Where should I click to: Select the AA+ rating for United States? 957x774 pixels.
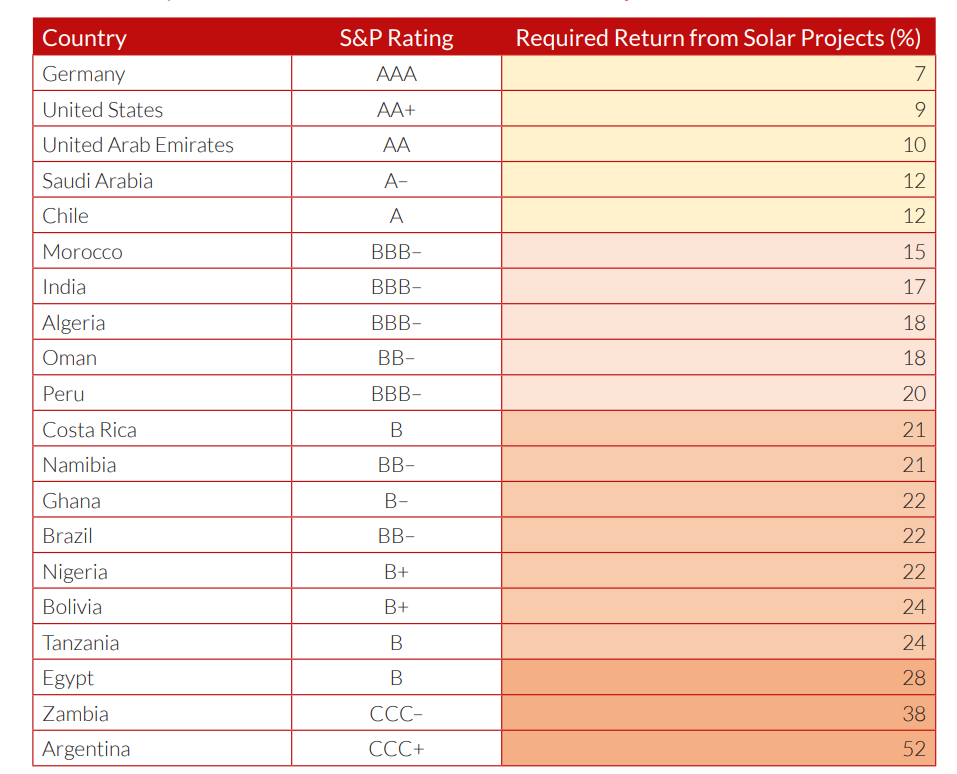click(396, 110)
